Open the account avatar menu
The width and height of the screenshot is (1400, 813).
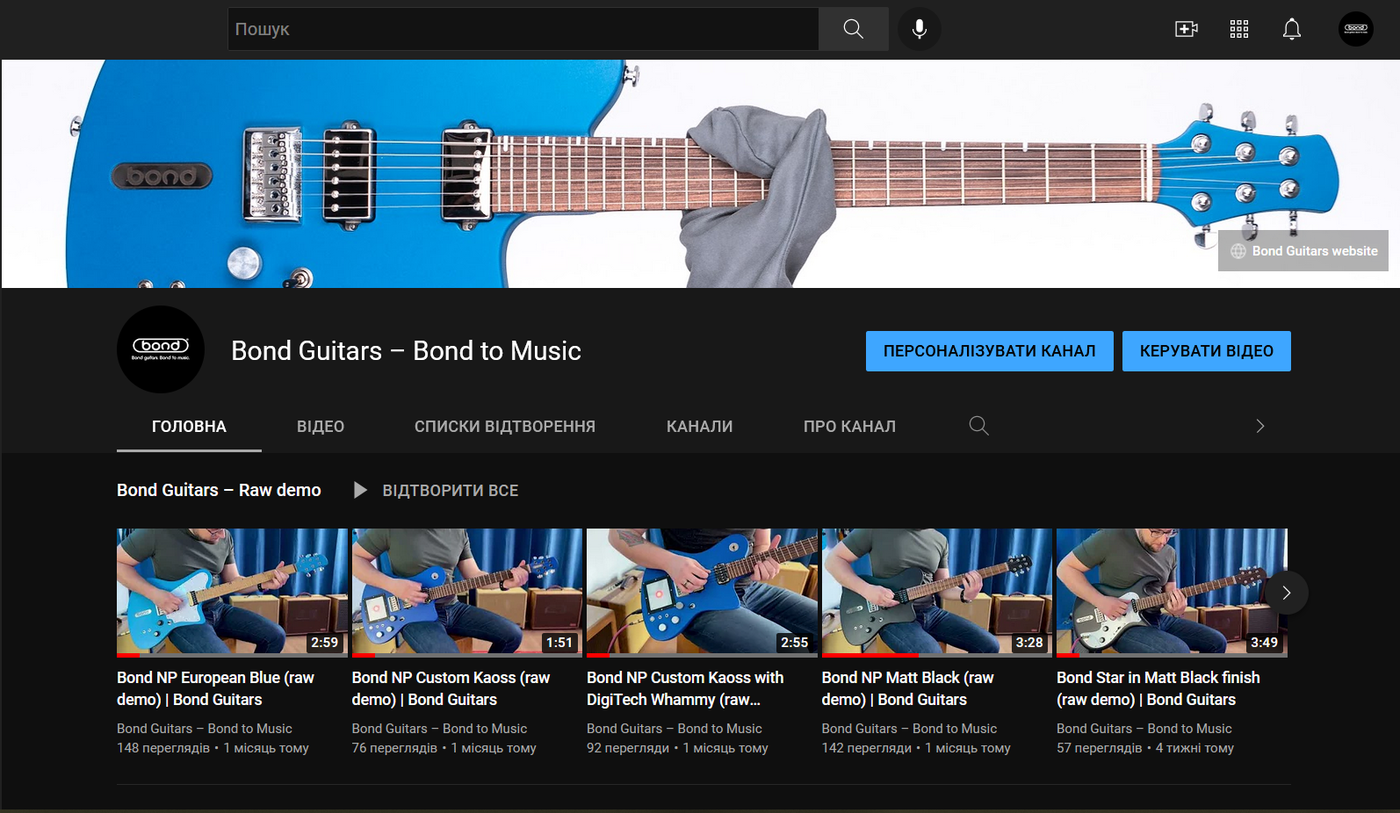(1356, 29)
